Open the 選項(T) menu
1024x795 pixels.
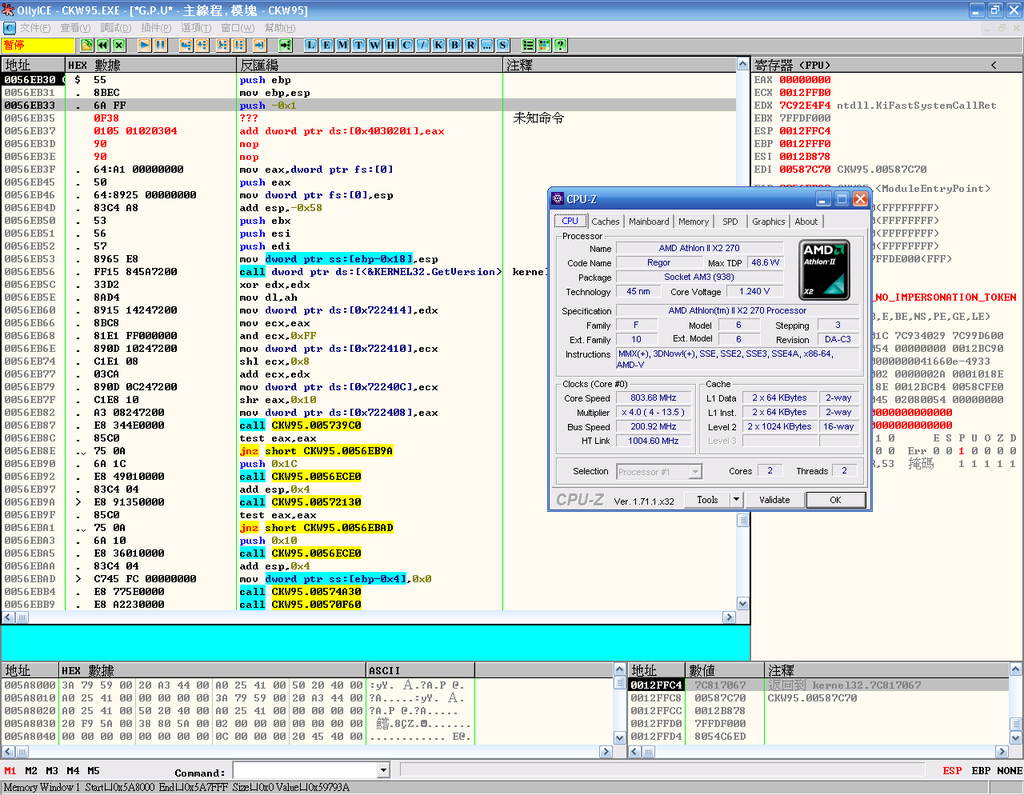pyautogui.click(x=197, y=28)
